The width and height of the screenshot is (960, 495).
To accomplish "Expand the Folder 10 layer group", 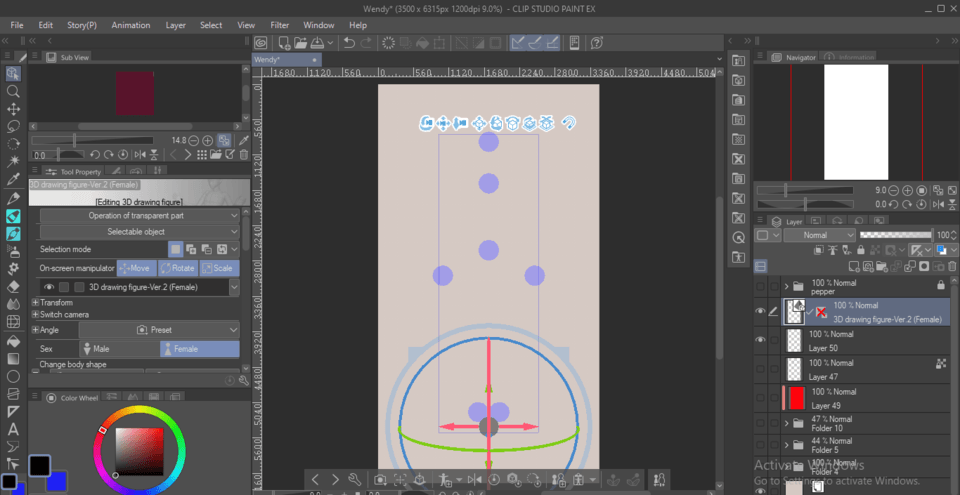I will pos(786,423).
